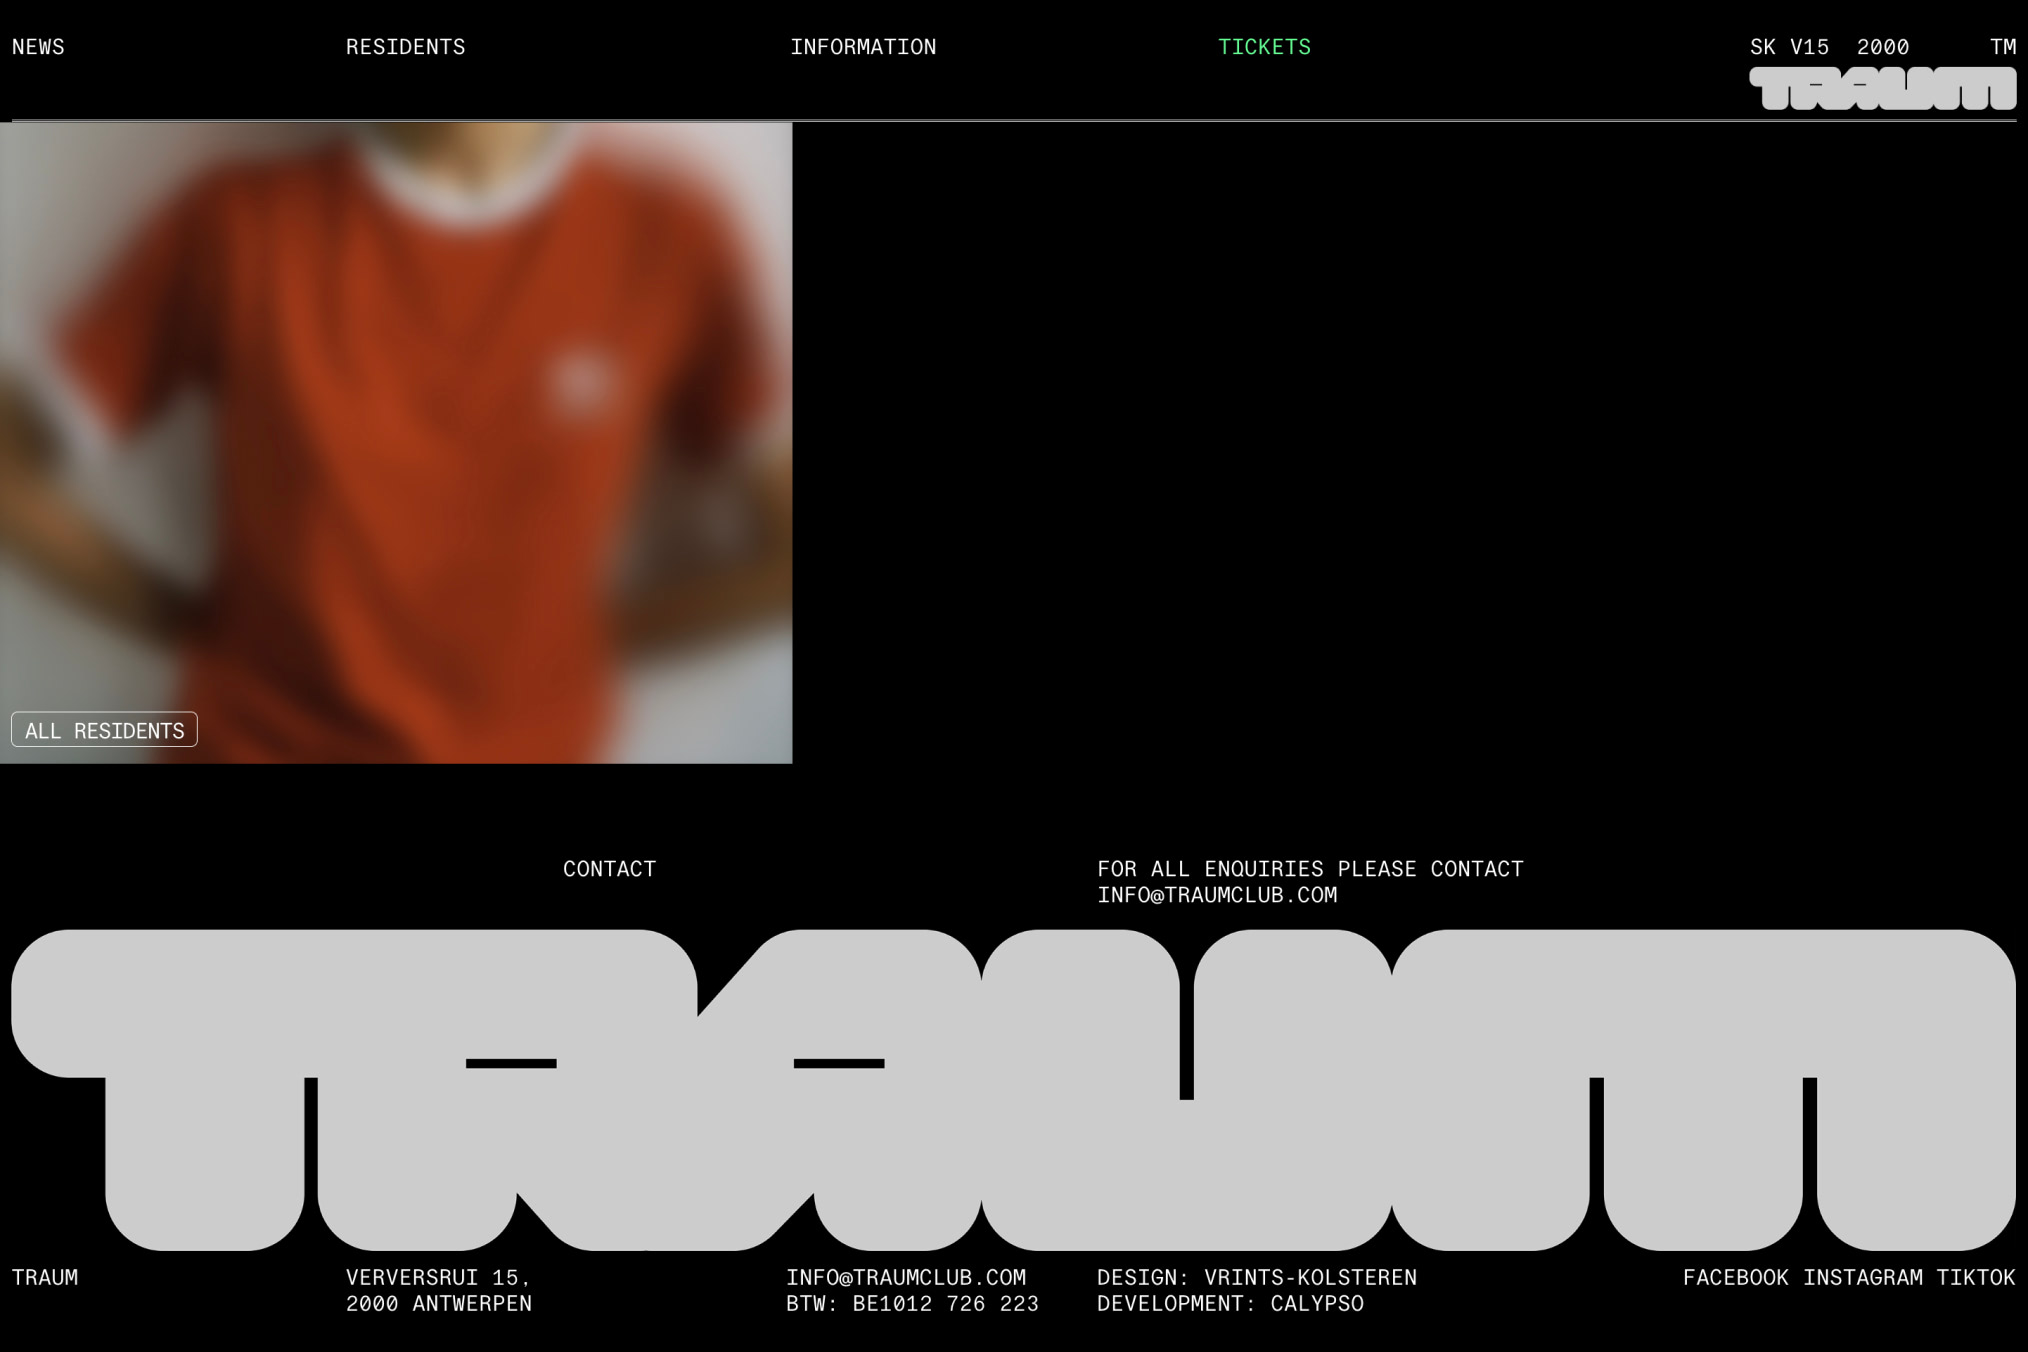Image resolution: width=2028 pixels, height=1352 pixels.
Task: Click the VRINTS-KOLSTEREN design credit
Action: tap(1310, 1277)
